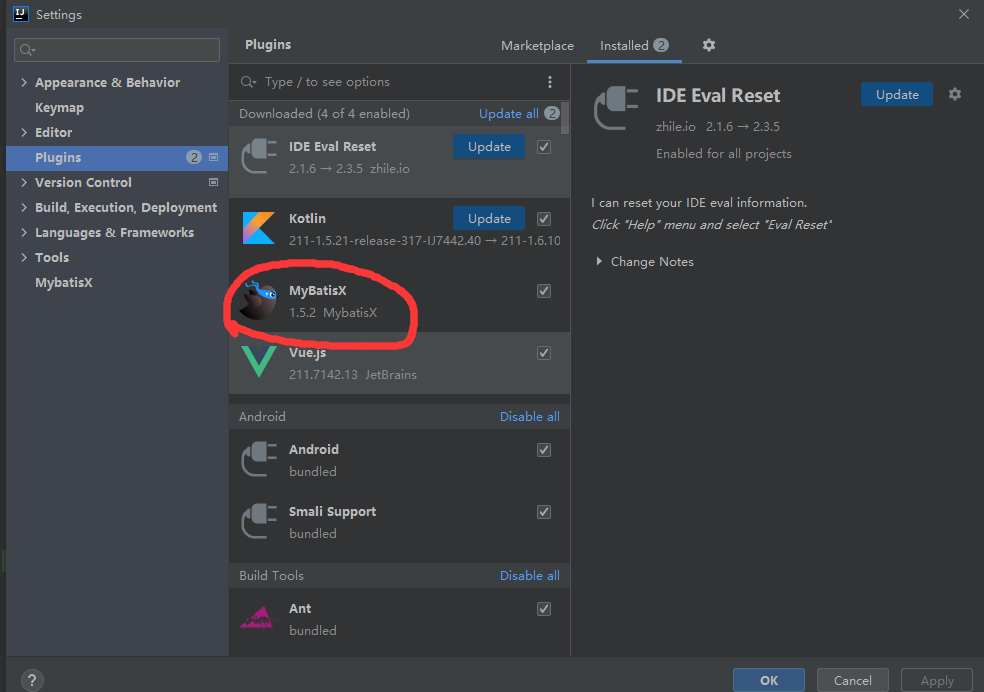Viewport: 984px width, 692px height.
Task: Click Disable all for Build Tools group
Action: tap(530, 576)
